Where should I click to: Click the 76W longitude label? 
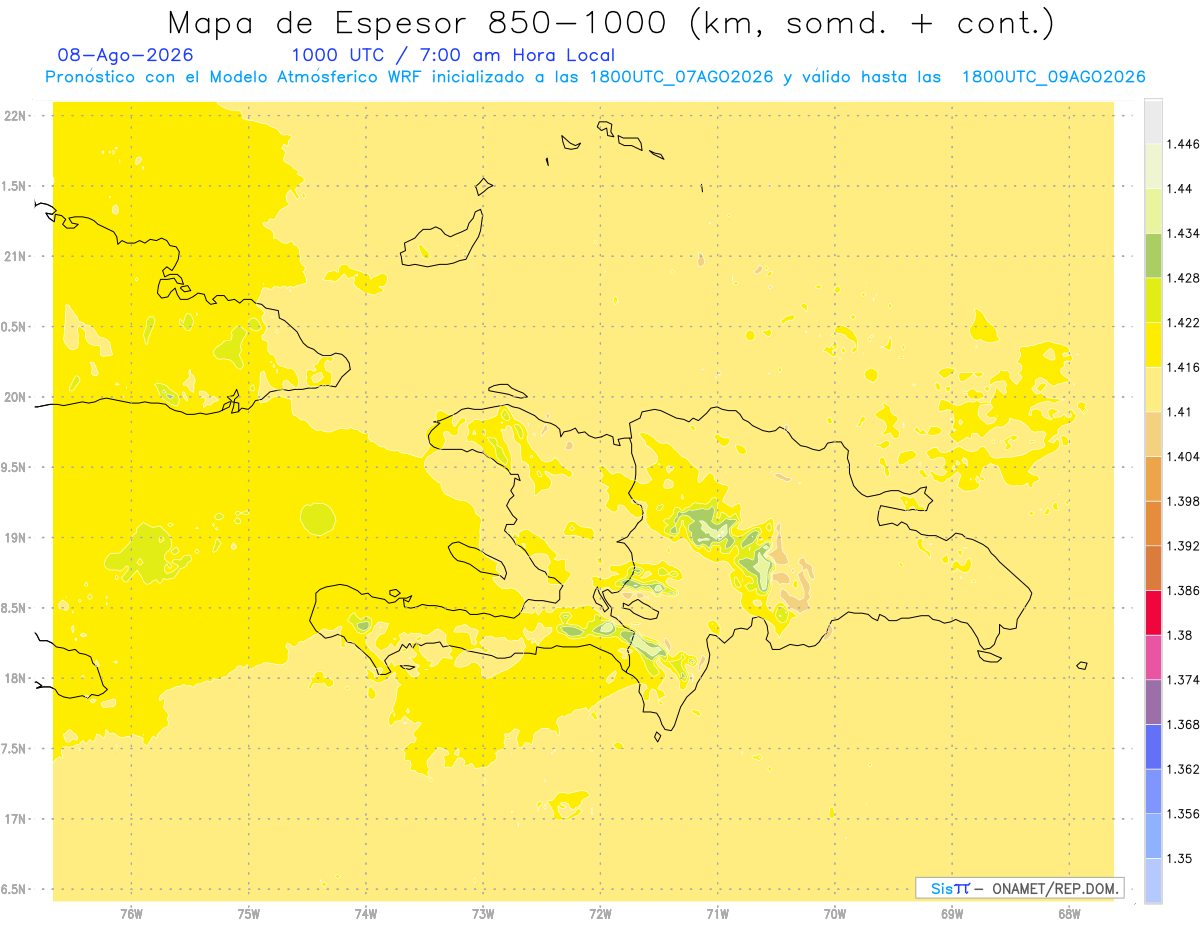click(x=131, y=913)
